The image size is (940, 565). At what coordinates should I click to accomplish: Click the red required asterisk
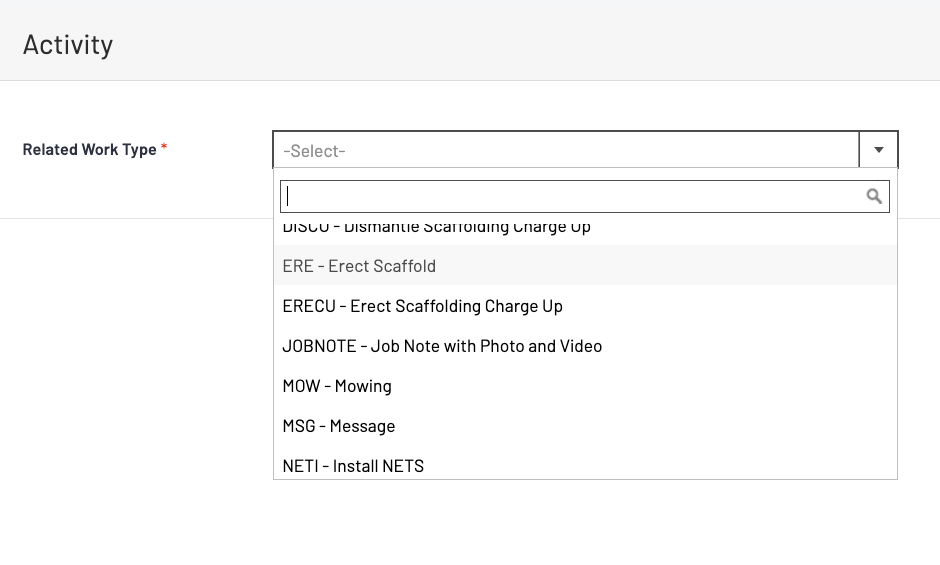pyautogui.click(x=164, y=148)
